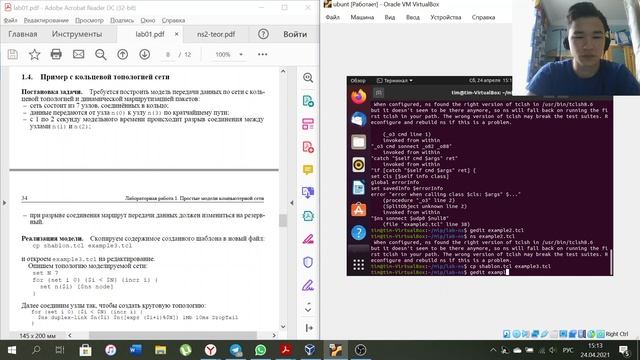Open the Compress PDF tool in right pane
This screenshot has width=640, height=360.
(x=308, y=216)
